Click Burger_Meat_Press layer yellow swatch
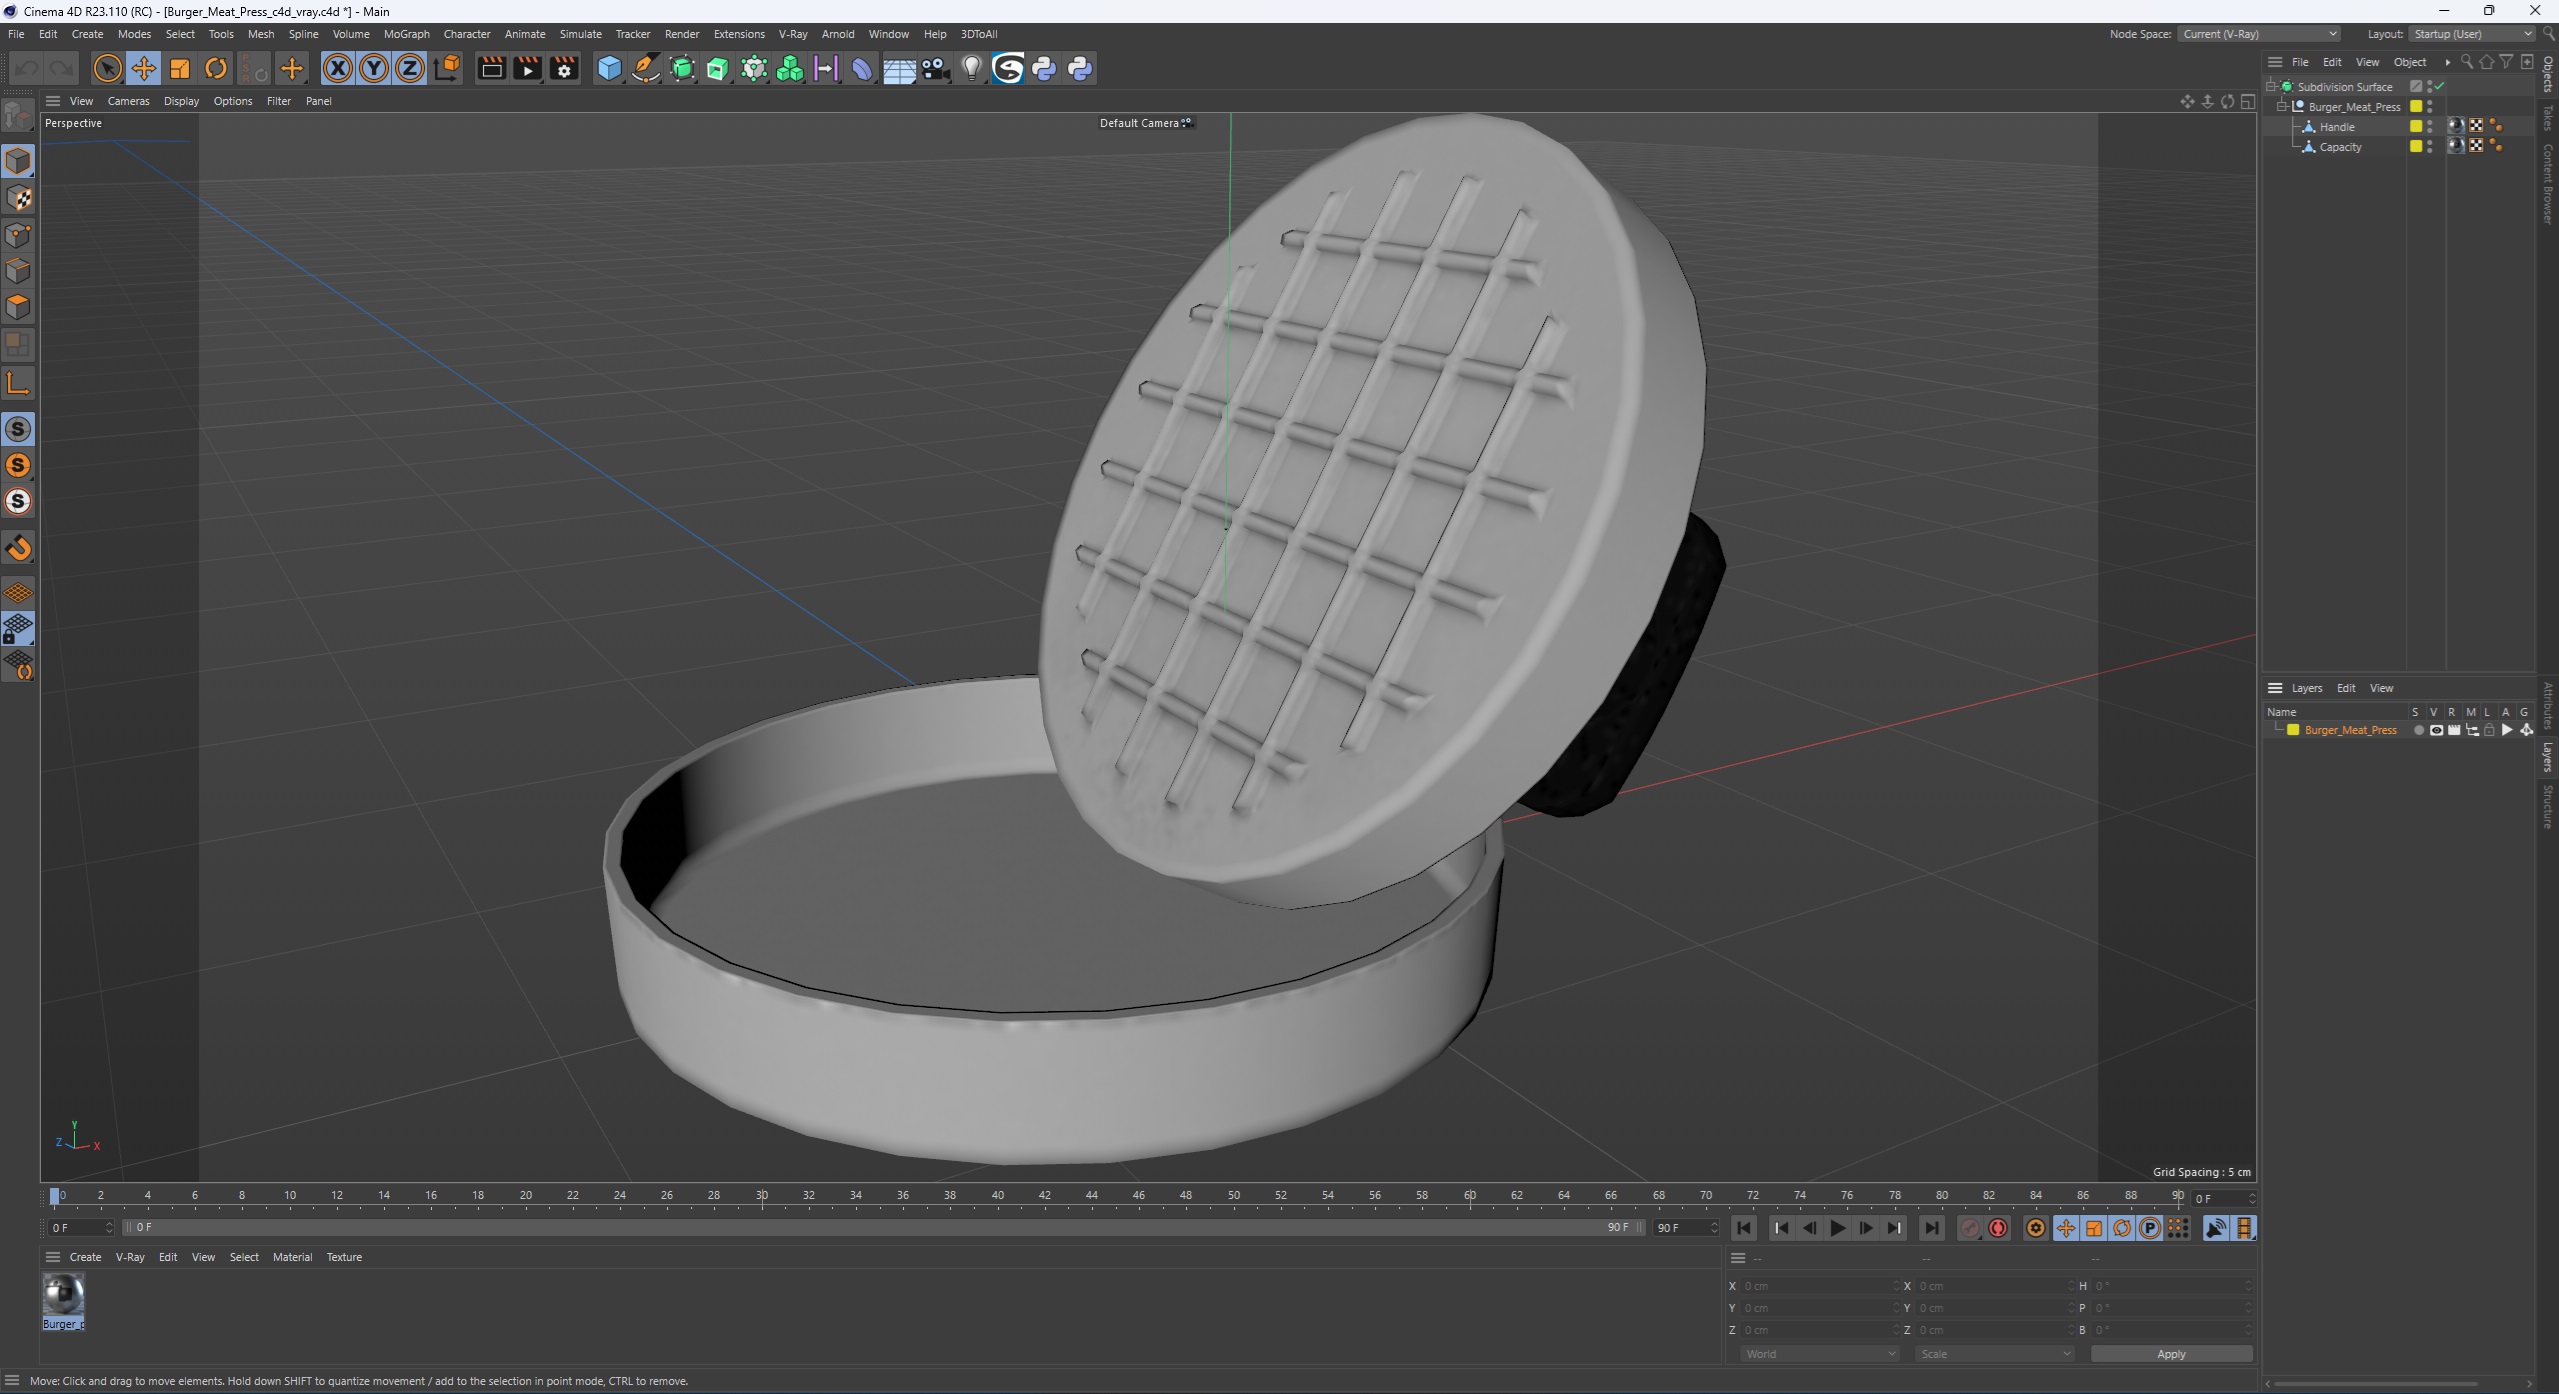Screen dimensions: 2559x1394 tap(2293, 730)
